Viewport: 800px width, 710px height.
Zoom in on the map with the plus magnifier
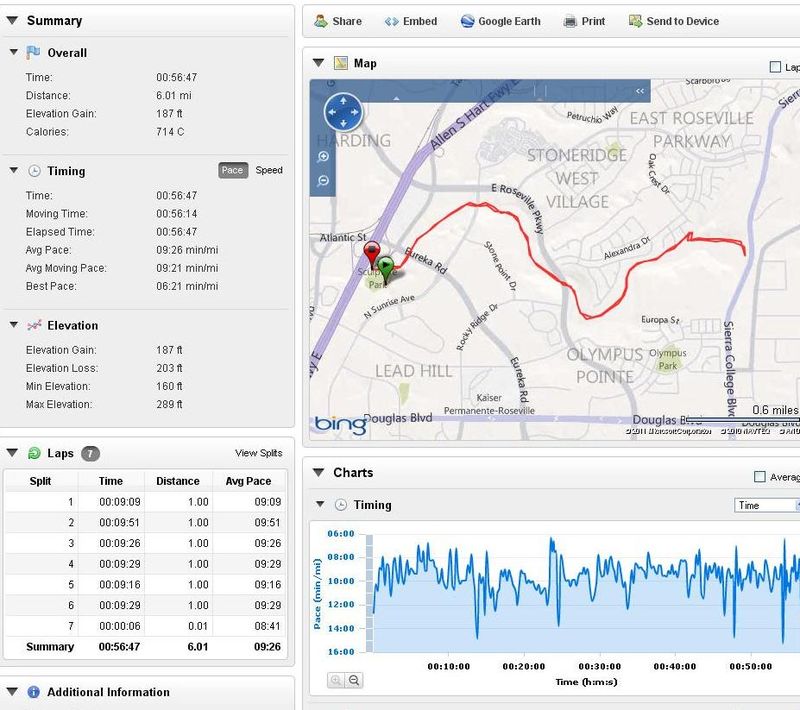click(x=323, y=158)
